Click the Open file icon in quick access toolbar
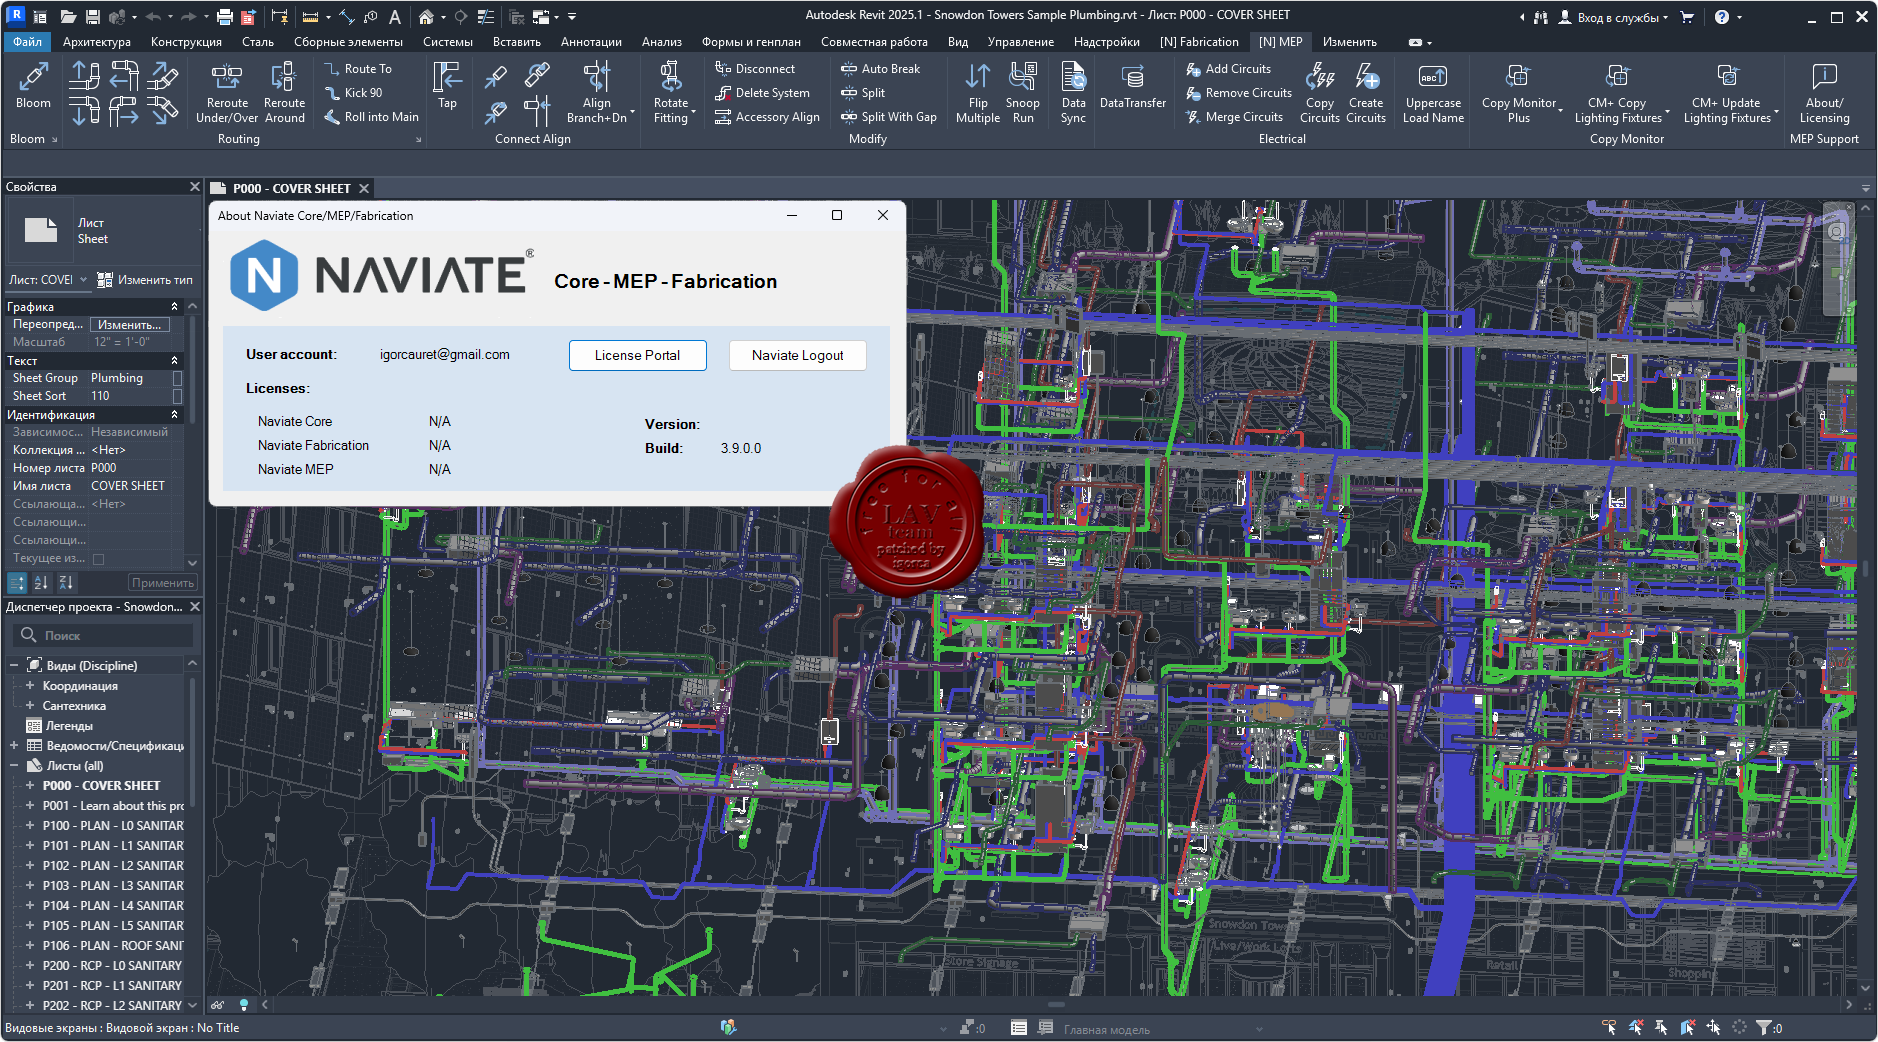This screenshot has height=1042, width=1878. (68, 17)
